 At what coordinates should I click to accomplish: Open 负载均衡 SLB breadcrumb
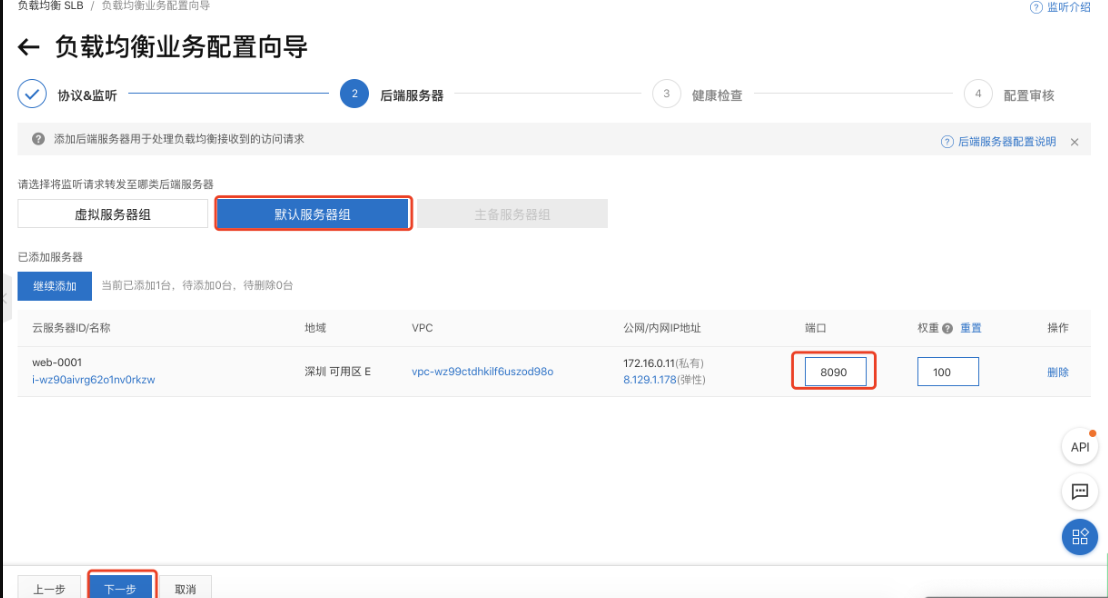[x=50, y=6]
